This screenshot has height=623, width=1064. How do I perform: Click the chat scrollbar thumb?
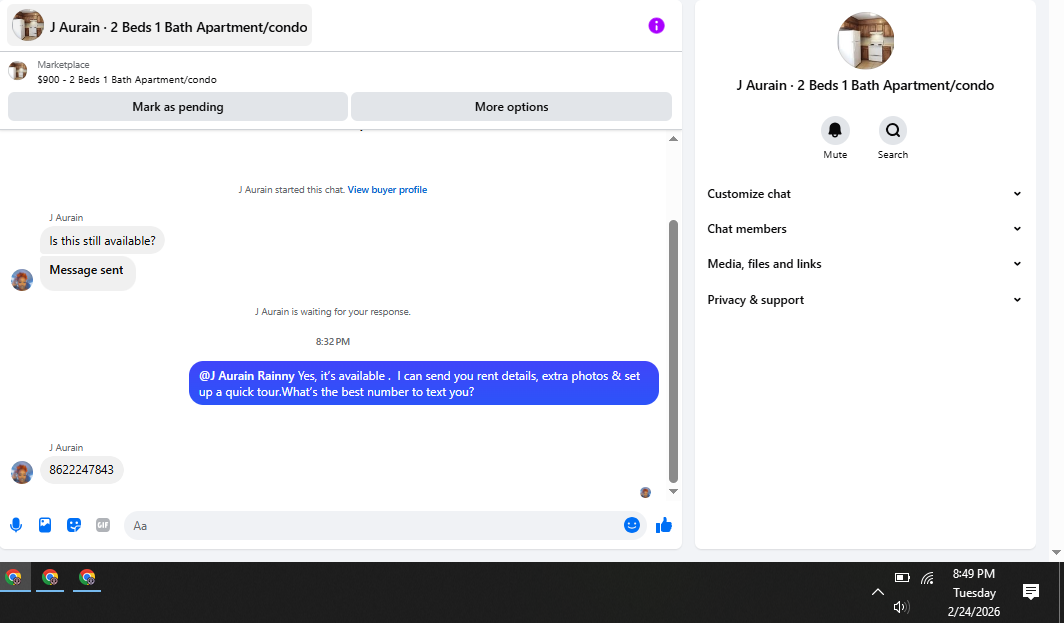(673, 351)
